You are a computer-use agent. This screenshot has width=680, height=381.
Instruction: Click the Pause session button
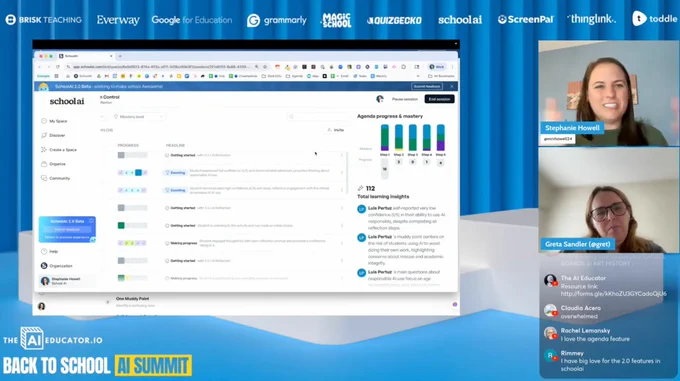pos(405,99)
